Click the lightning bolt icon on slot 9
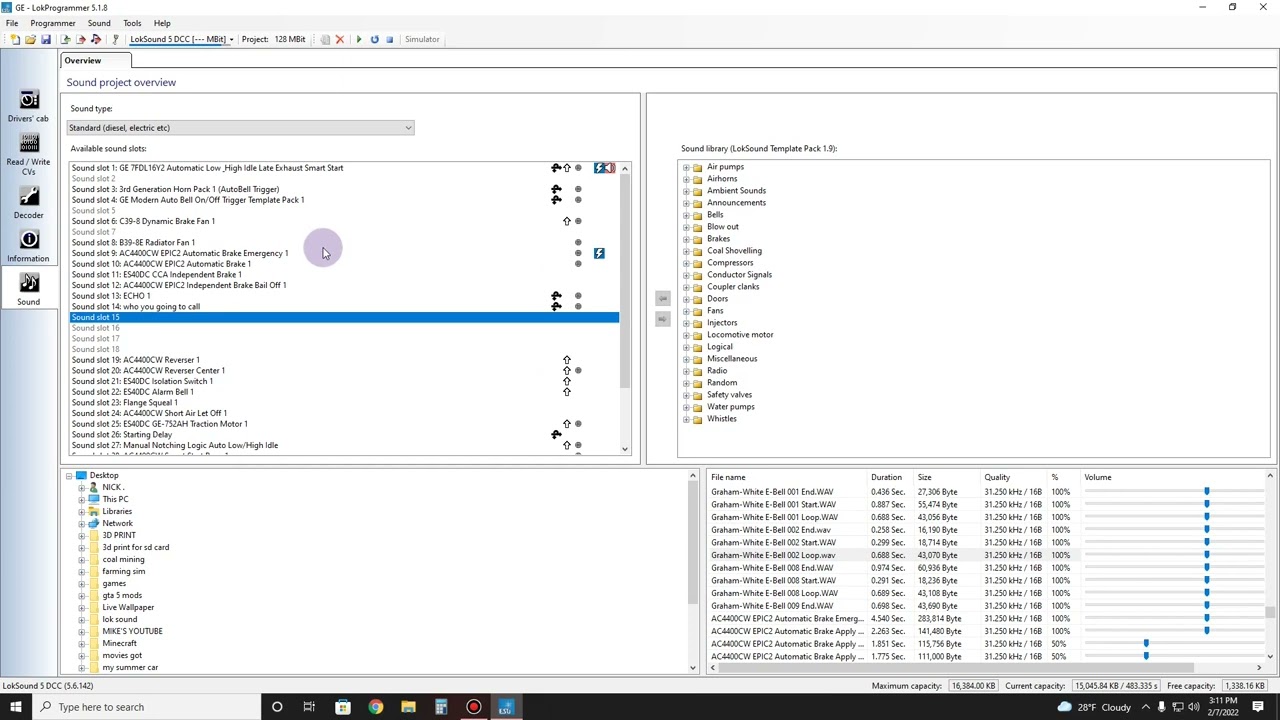This screenshot has height=720, width=1280. click(x=599, y=253)
